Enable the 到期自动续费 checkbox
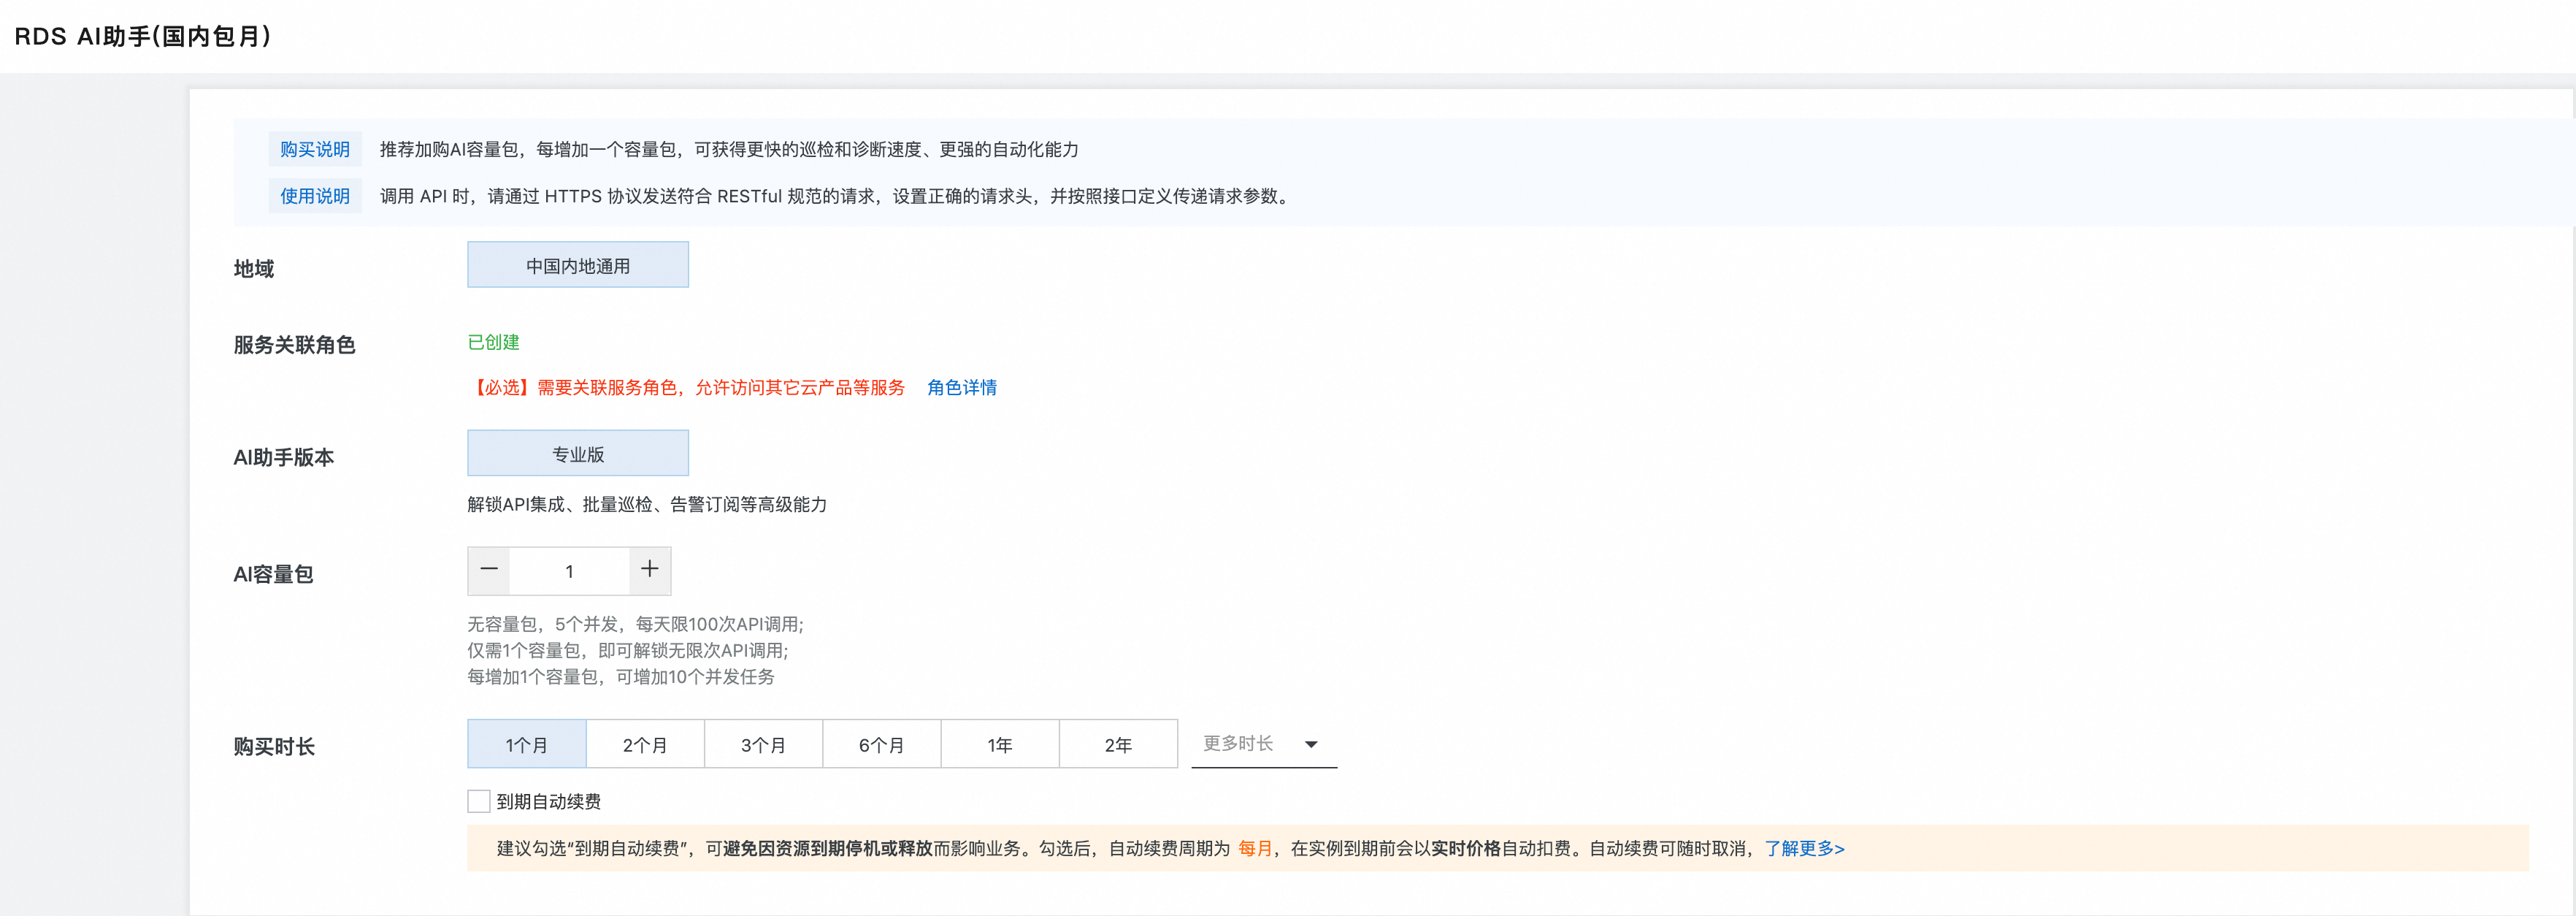 pos(479,801)
